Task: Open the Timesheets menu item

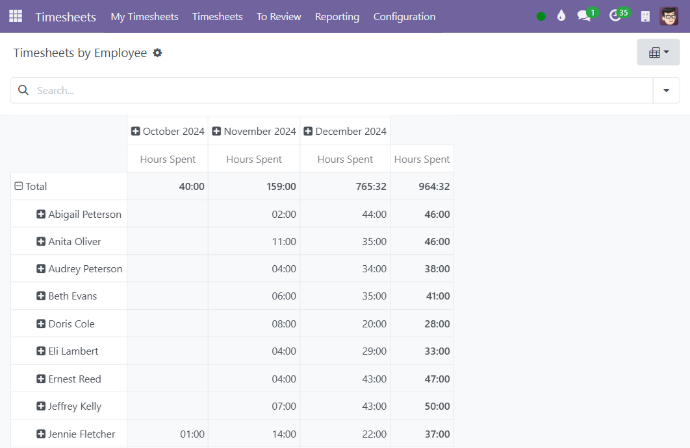Action: coord(217,17)
